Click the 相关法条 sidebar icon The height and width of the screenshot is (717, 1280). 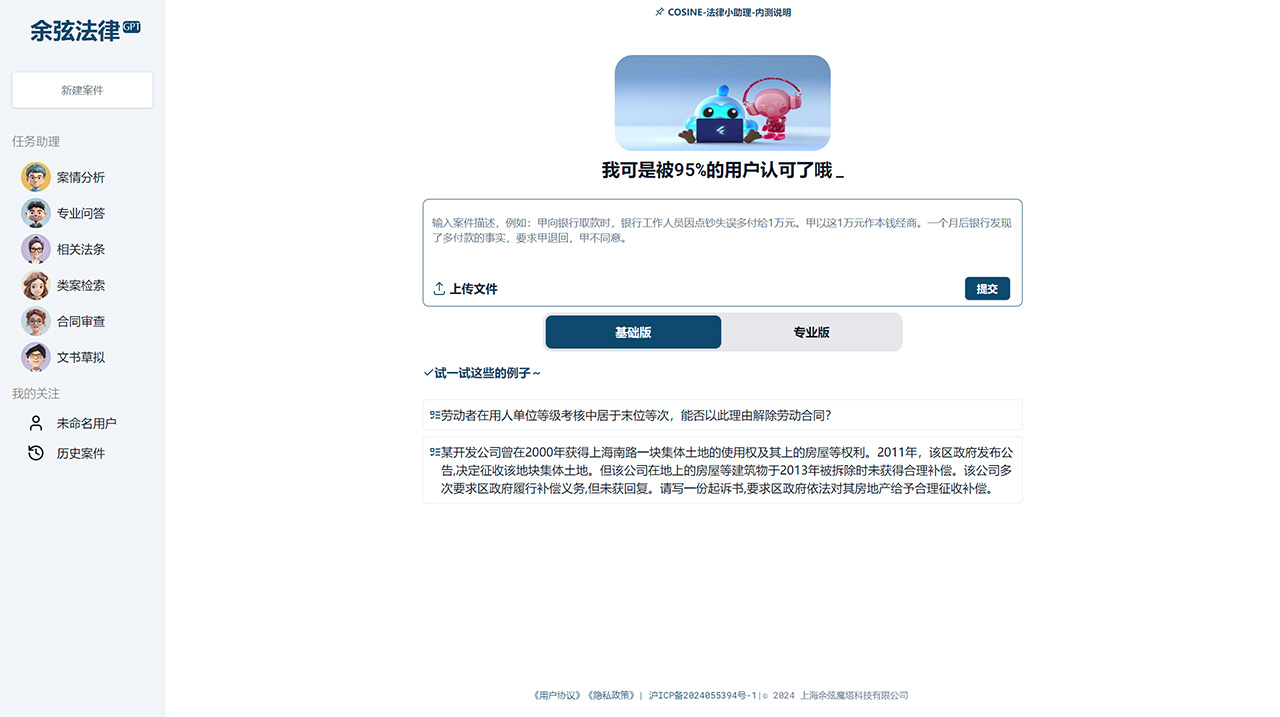[35, 248]
